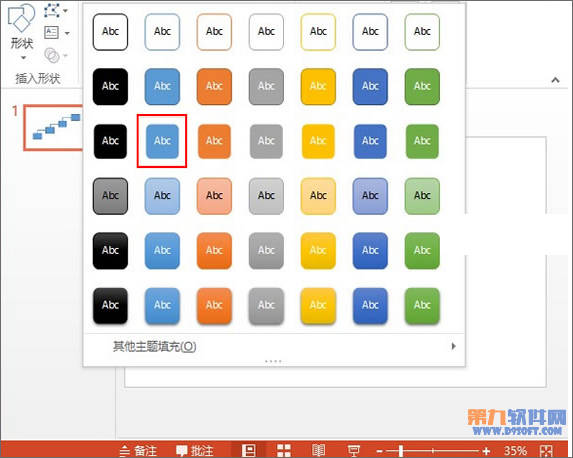Apply bottom-row orange intense Abc style
Image resolution: width=573 pixels, height=458 pixels.
click(x=214, y=306)
